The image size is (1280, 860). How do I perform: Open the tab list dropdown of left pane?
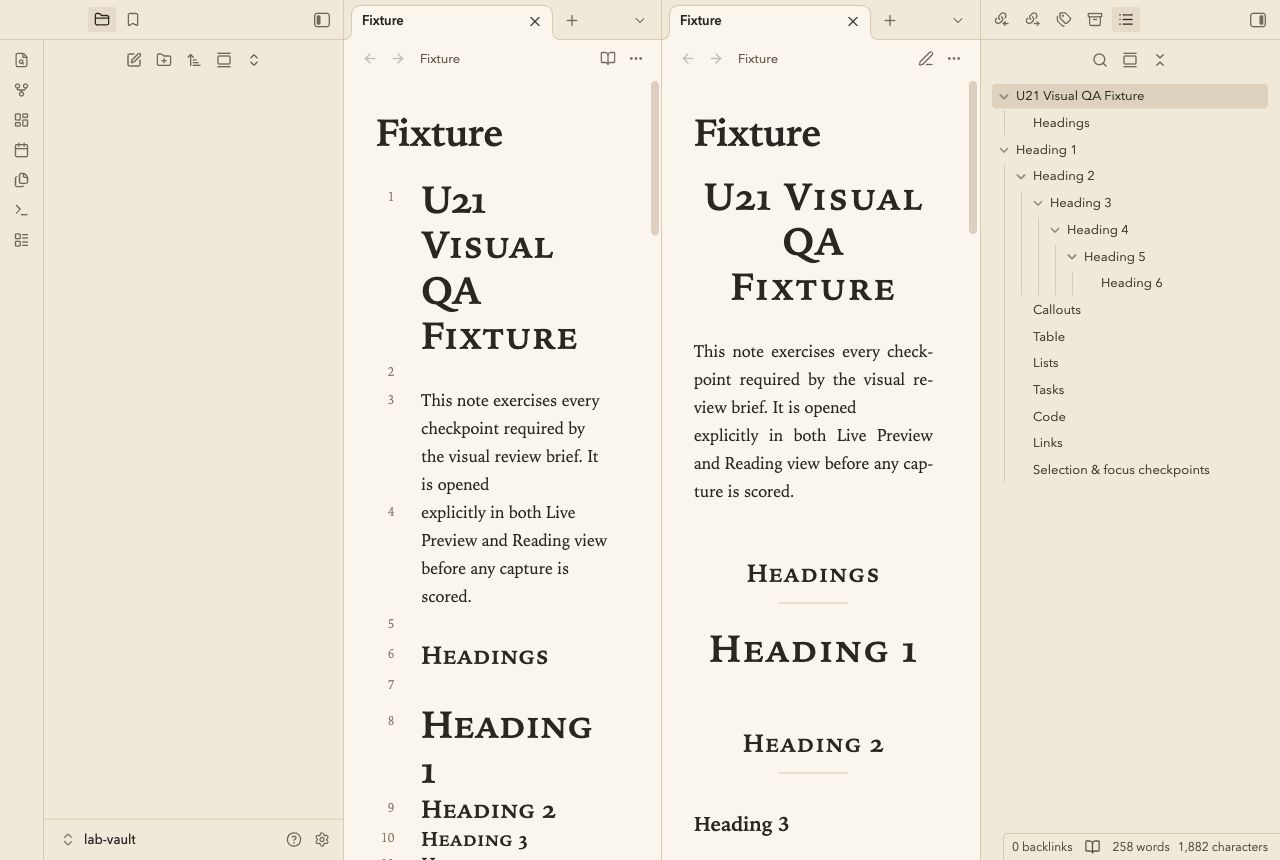(640, 20)
